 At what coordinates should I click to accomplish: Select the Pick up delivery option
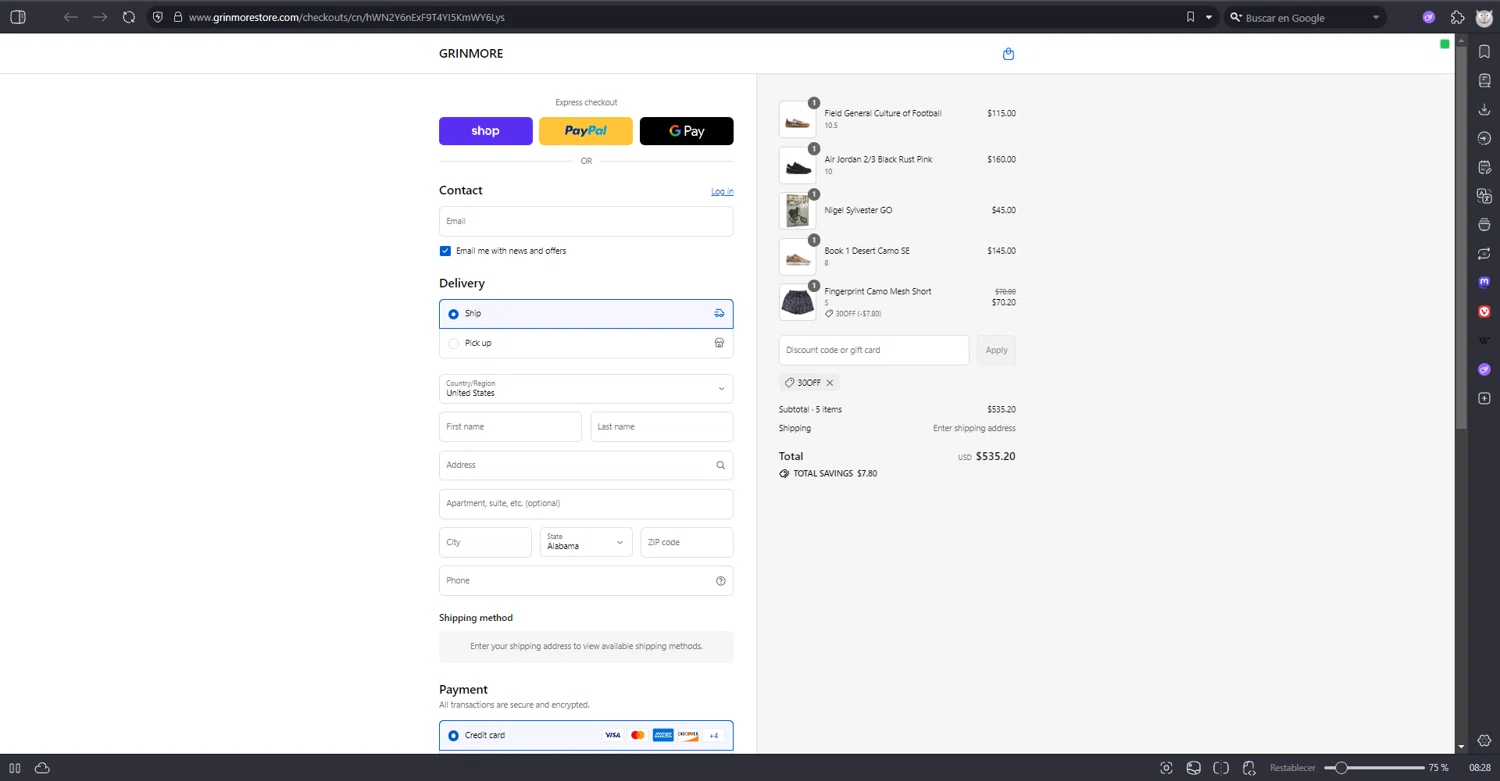586,343
